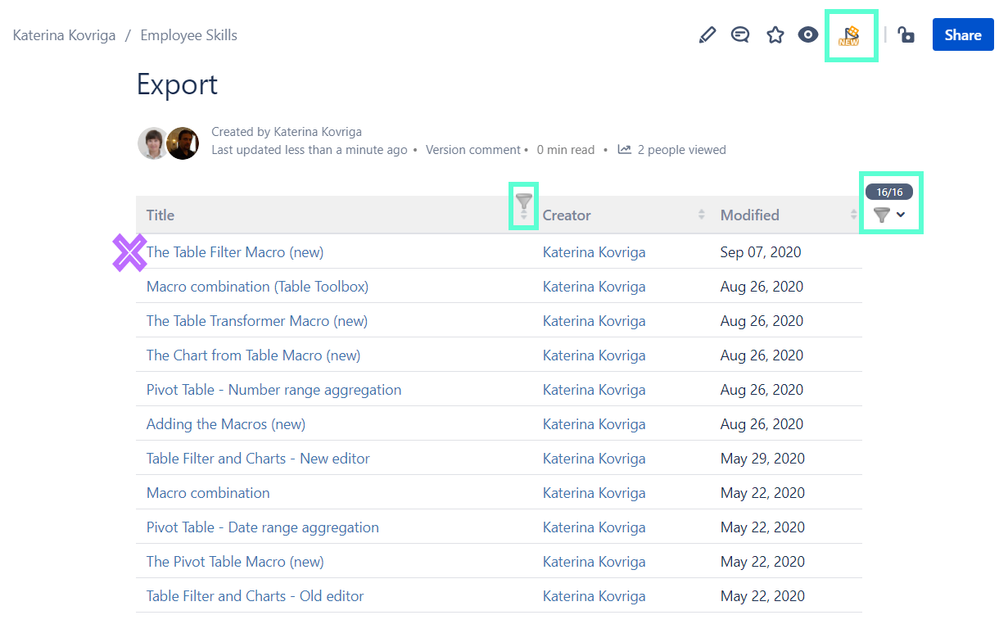
Task: Sort table by Creator column arrows
Action: [x=701, y=215]
